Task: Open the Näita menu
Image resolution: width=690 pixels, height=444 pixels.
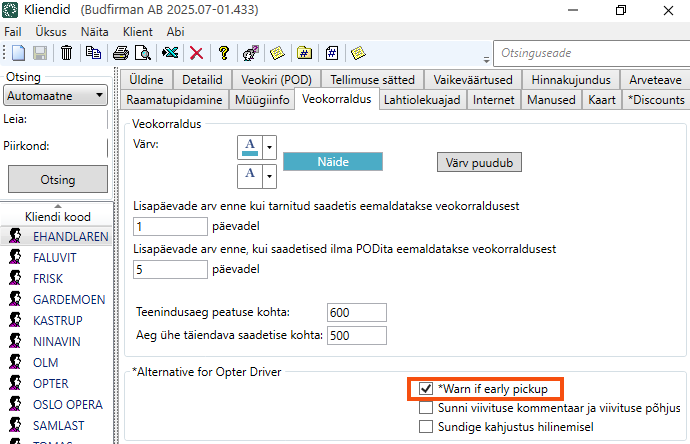Action: (x=93, y=31)
